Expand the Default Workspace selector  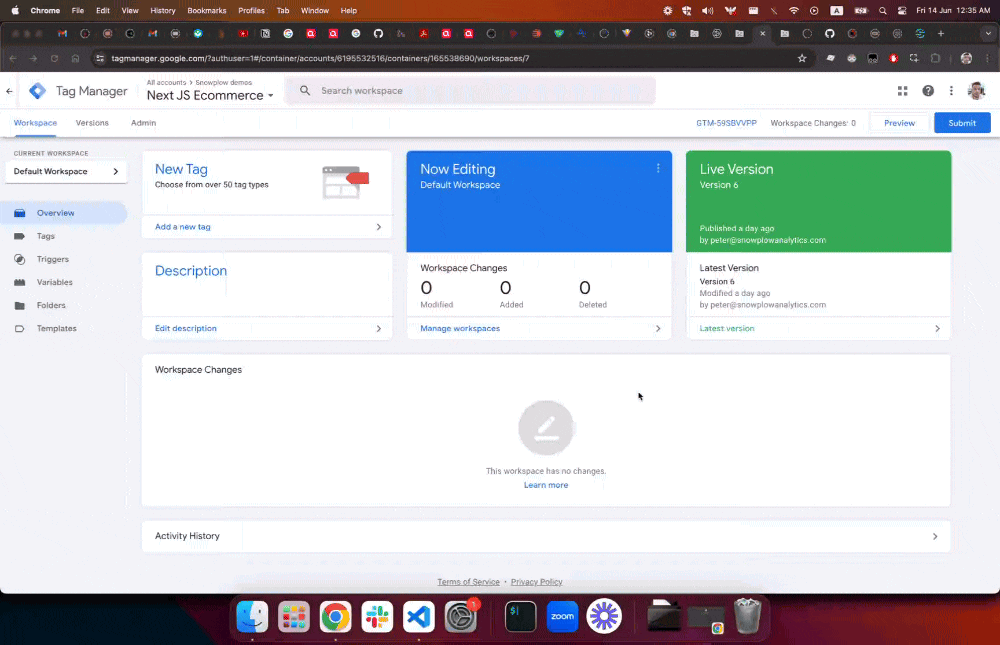coord(66,171)
